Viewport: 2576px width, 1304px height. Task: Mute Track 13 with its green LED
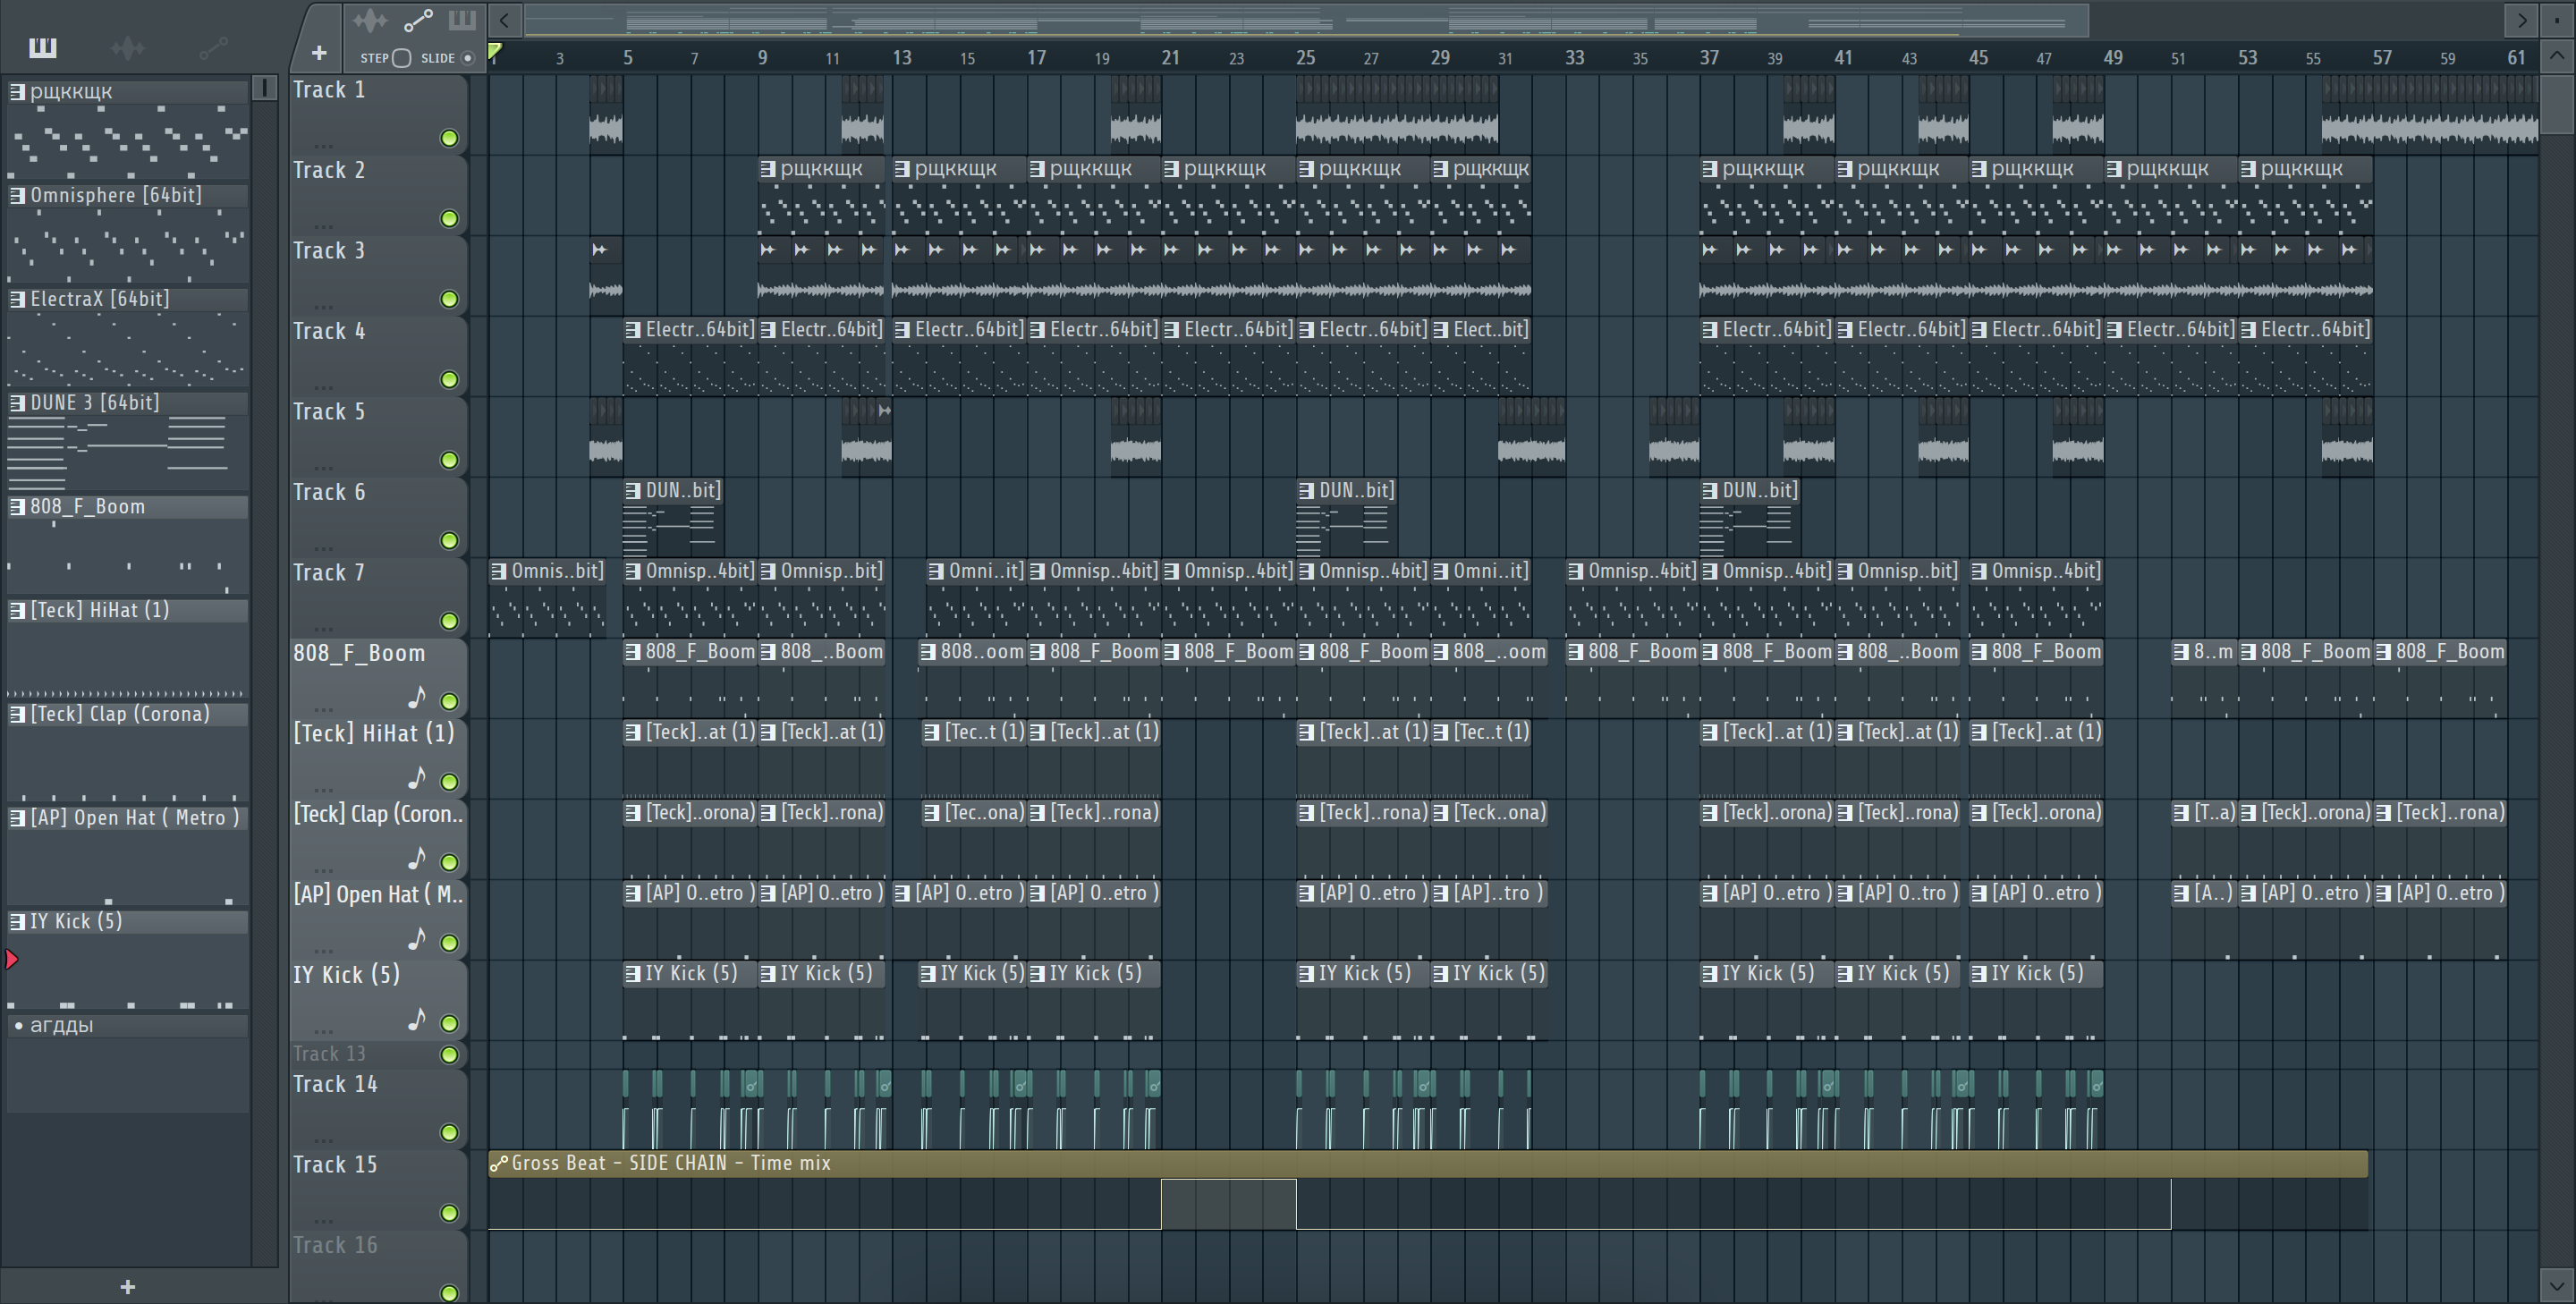449,1054
